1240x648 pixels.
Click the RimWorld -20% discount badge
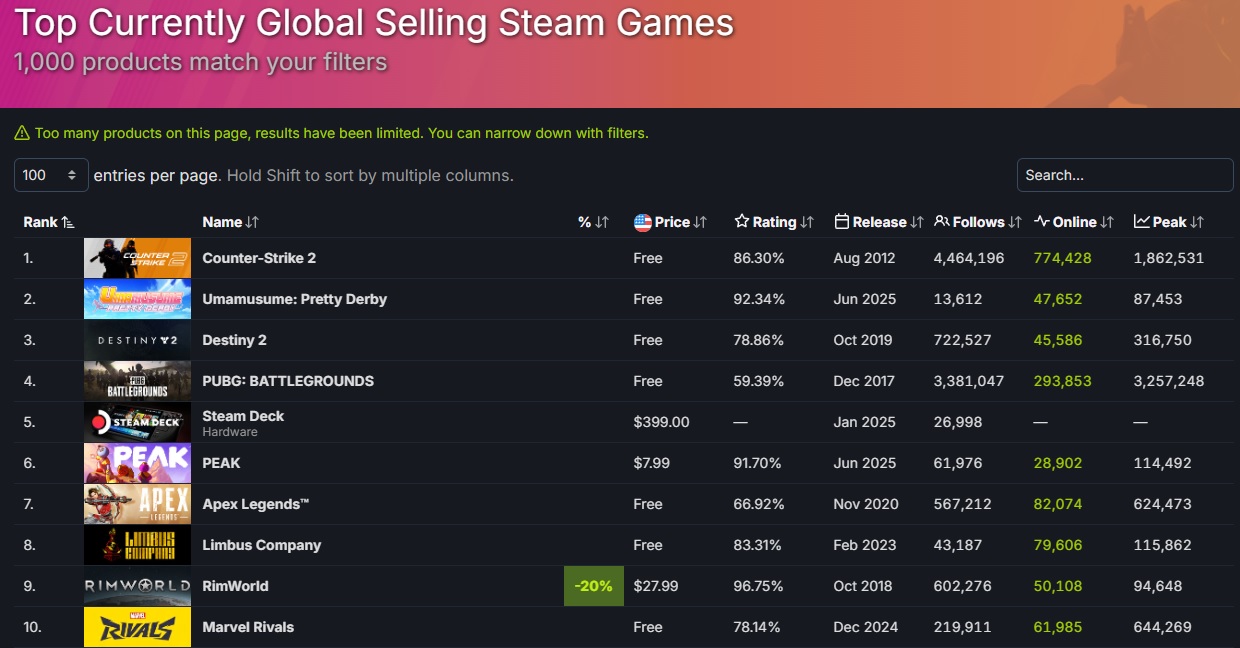[x=594, y=586]
